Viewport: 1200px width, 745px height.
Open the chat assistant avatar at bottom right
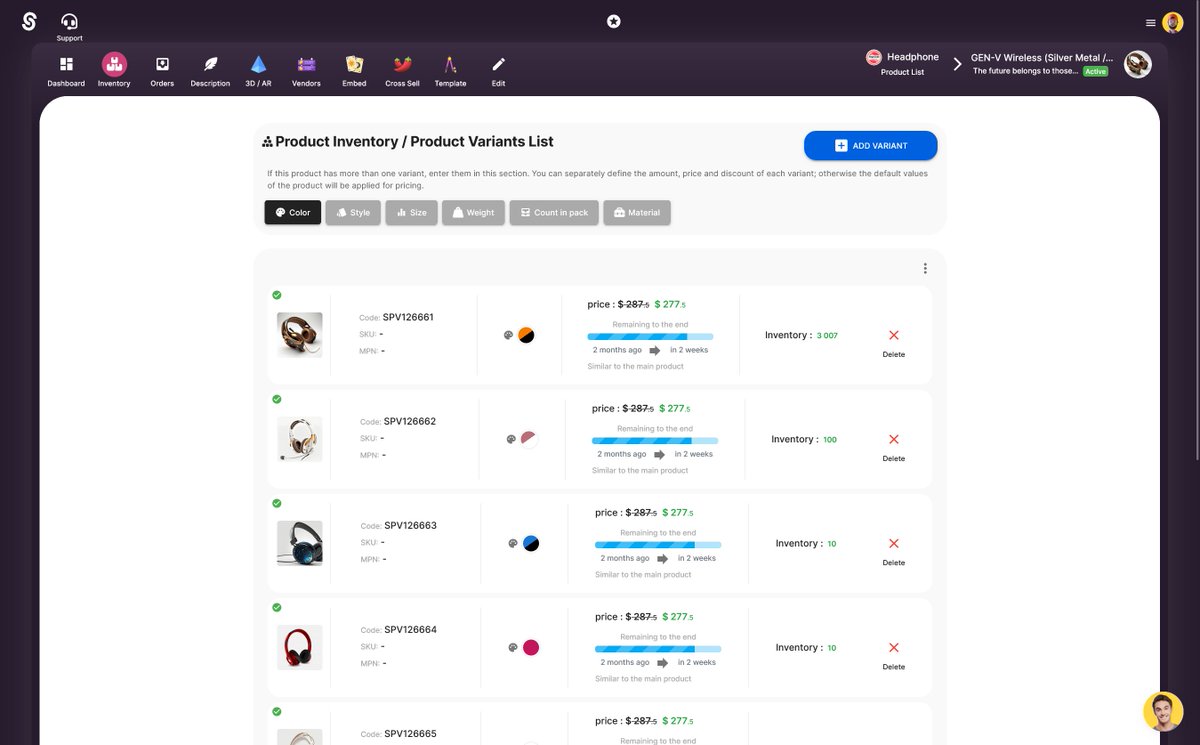pos(1163,712)
